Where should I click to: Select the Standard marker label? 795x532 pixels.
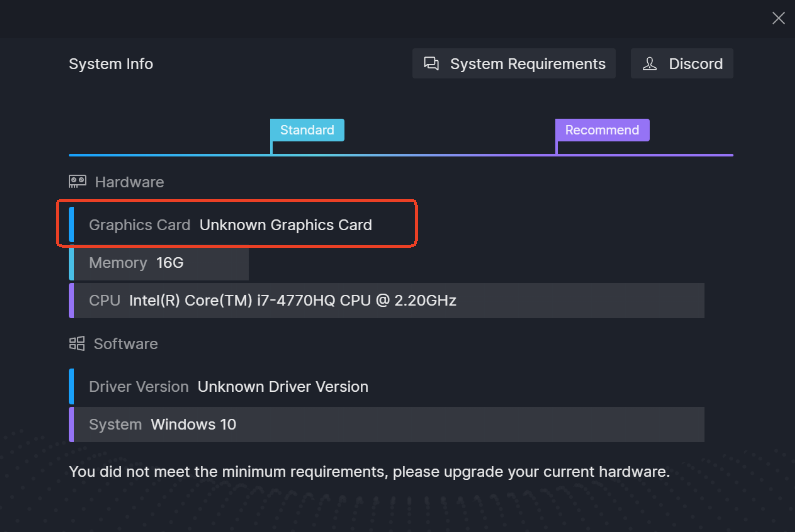pyautogui.click(x=307, y=130)
